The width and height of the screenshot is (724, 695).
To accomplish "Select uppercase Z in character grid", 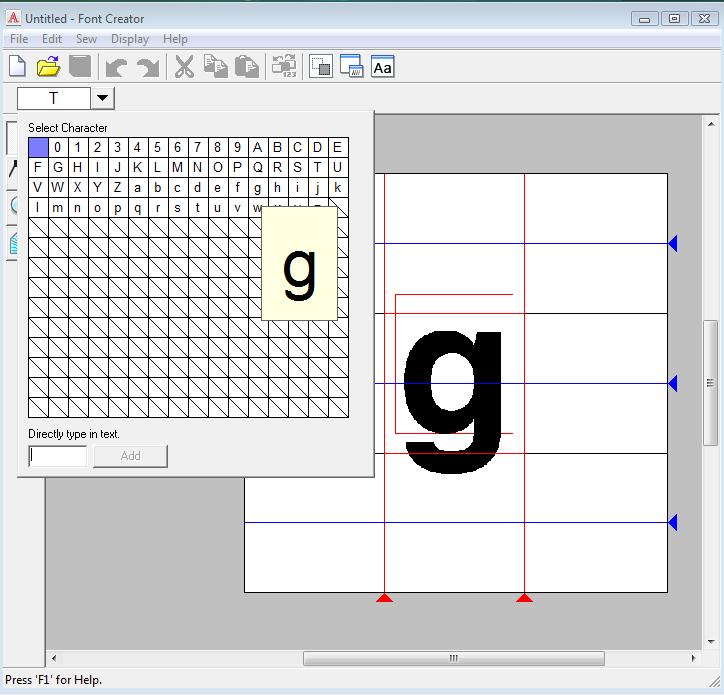I will click(118, 187).
